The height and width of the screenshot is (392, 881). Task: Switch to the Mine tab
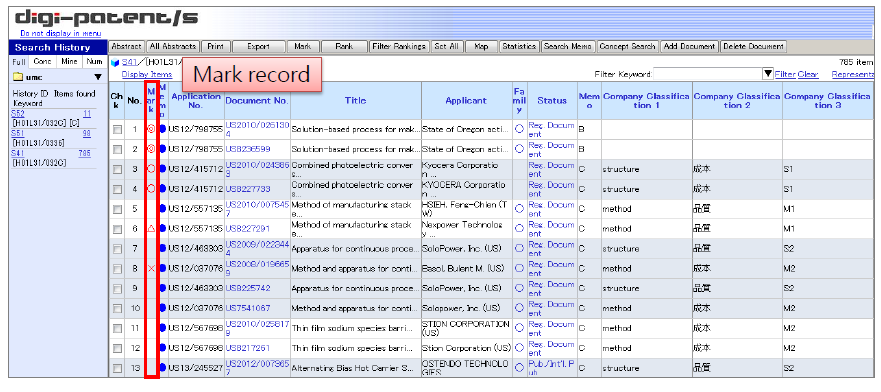click(x=69, y=62)
